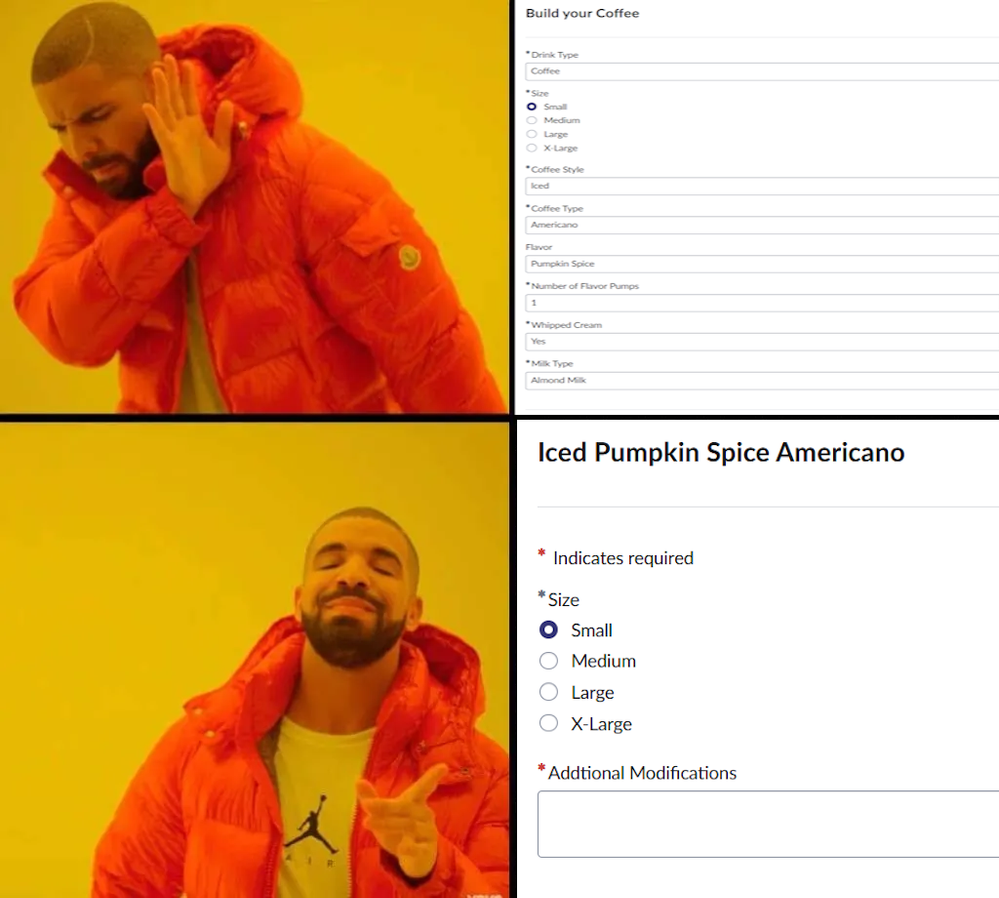
Task: Select Small under Iced Pumpkin Spice Americano
Action: coord(549,630)
